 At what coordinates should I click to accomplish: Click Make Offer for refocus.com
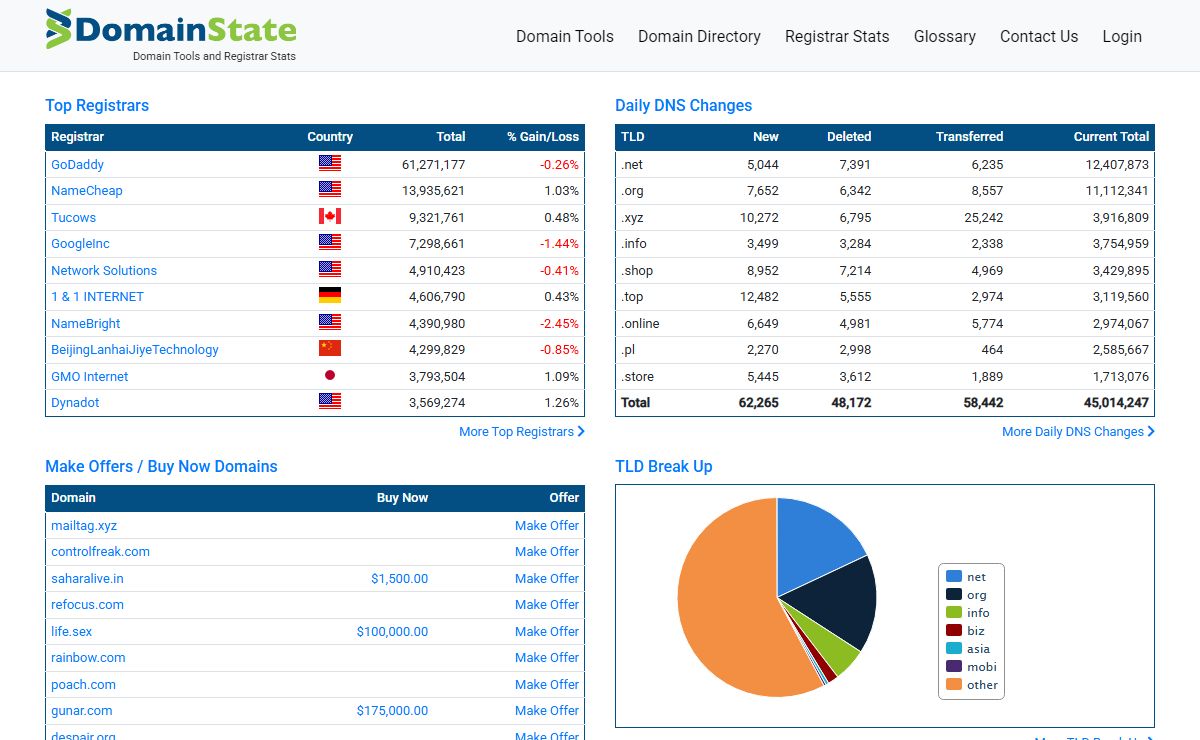547,604
